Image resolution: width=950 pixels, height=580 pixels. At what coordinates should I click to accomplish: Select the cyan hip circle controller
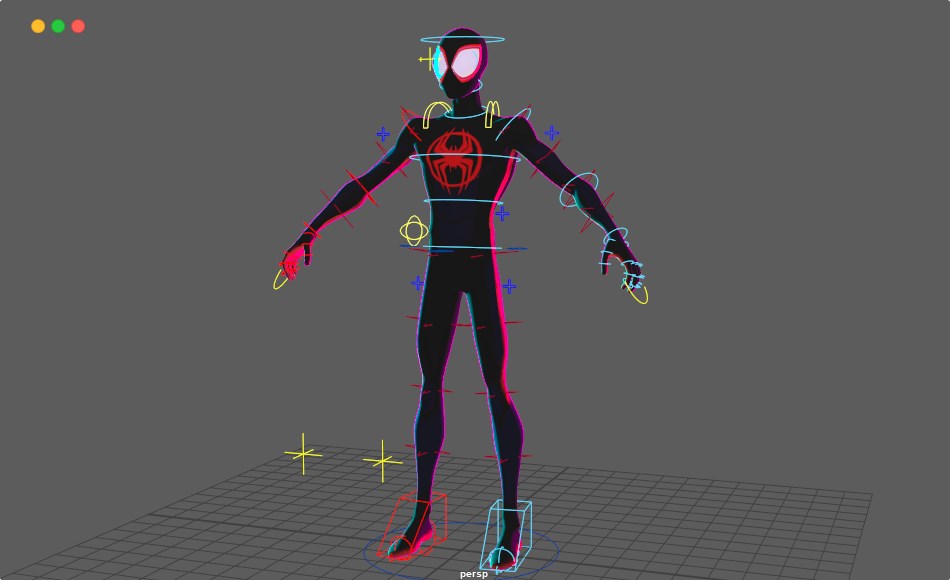tap(459, 247)
